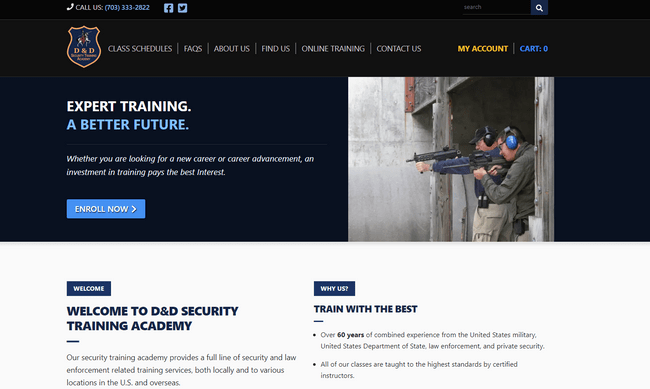Click the phone icon beside Call Us

[x=70, y=7]
